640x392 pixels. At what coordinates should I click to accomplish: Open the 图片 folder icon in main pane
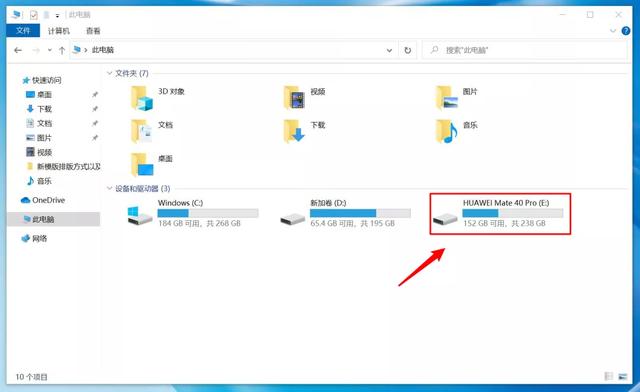(447, 98)
